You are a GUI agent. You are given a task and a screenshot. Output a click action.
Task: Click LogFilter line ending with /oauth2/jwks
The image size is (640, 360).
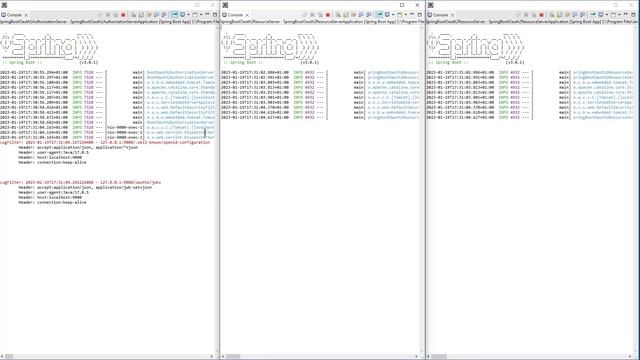tap(80, 182)
